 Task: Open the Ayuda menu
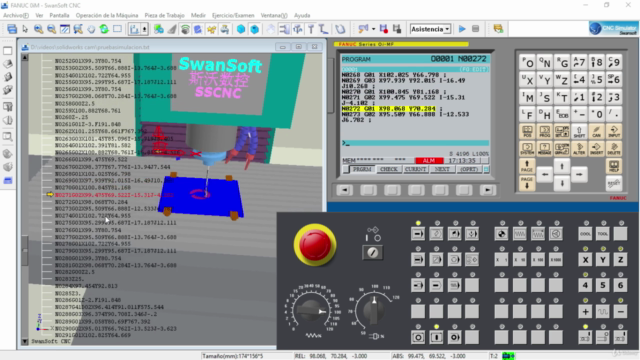tap(302, 15)
